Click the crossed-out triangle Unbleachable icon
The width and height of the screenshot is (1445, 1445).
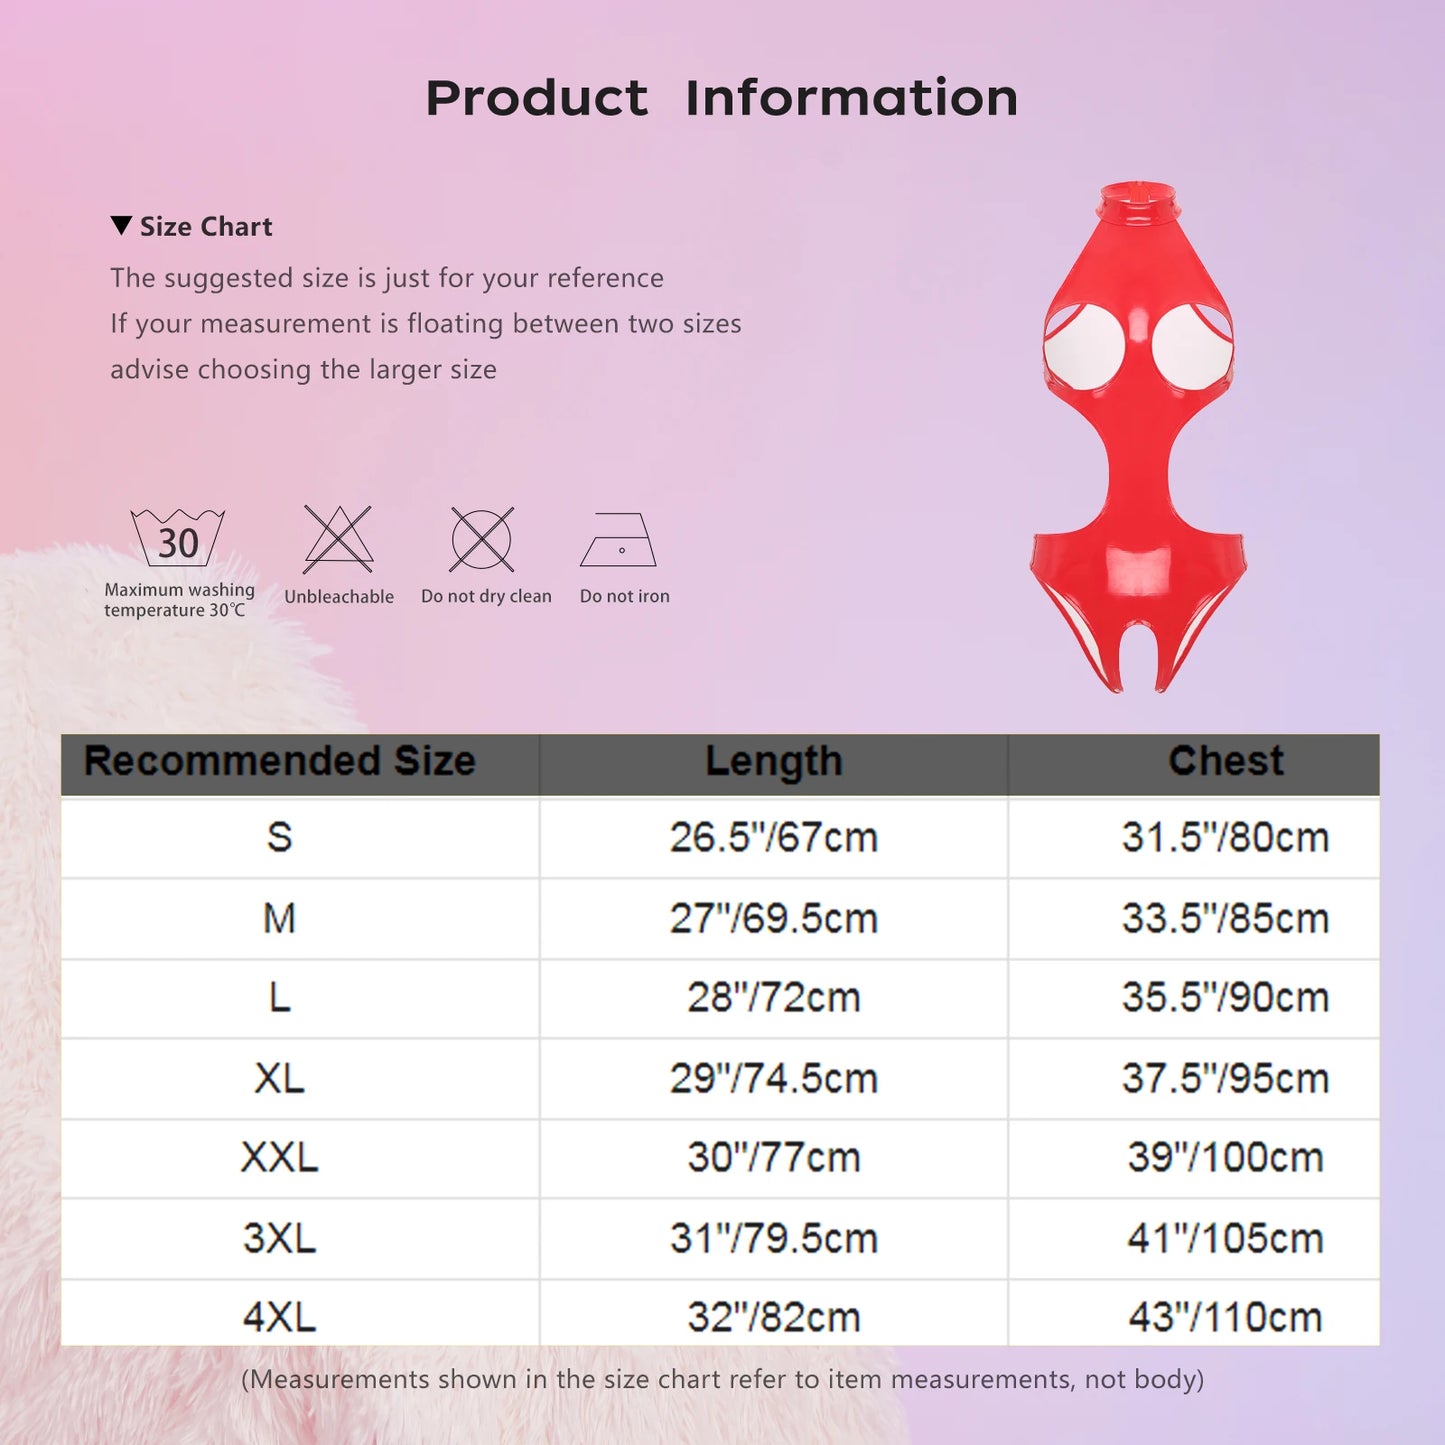coord(338,539)
